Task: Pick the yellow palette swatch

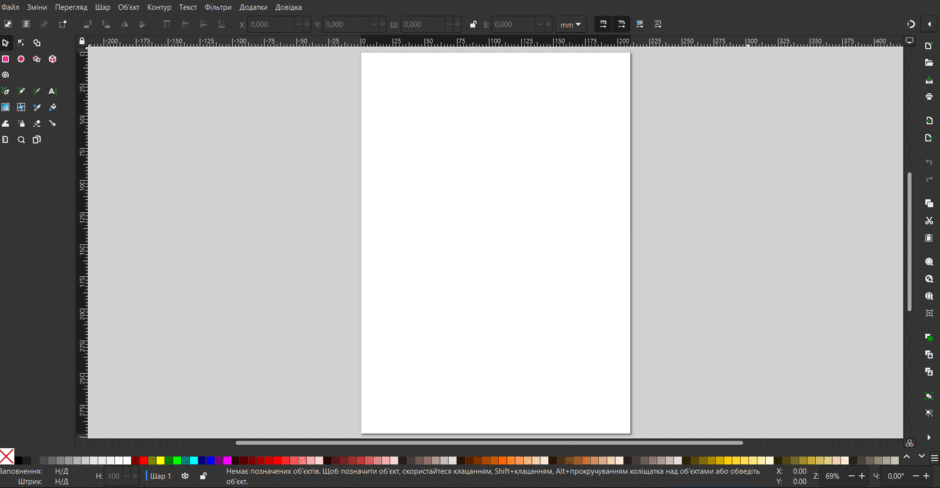Action: pyautogui.click(x=160, y=460)
